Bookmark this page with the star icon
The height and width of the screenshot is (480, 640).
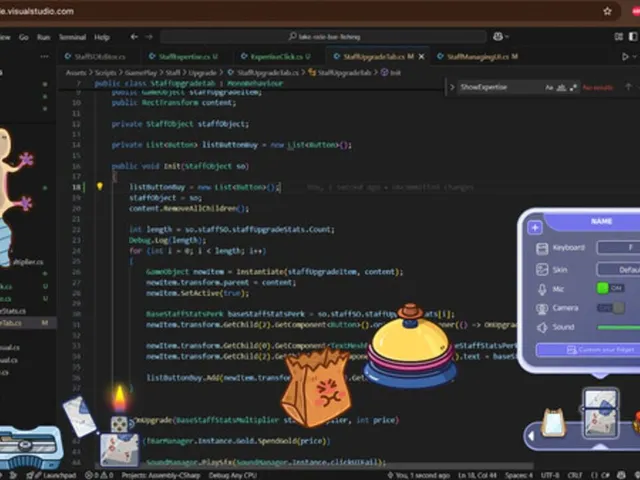click(x=607, y=11)
